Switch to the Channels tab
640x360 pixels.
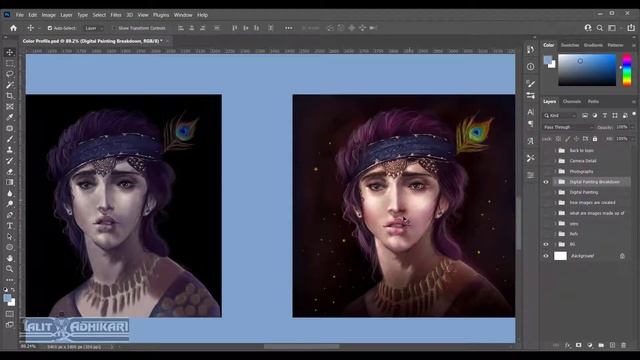(571, 101)
